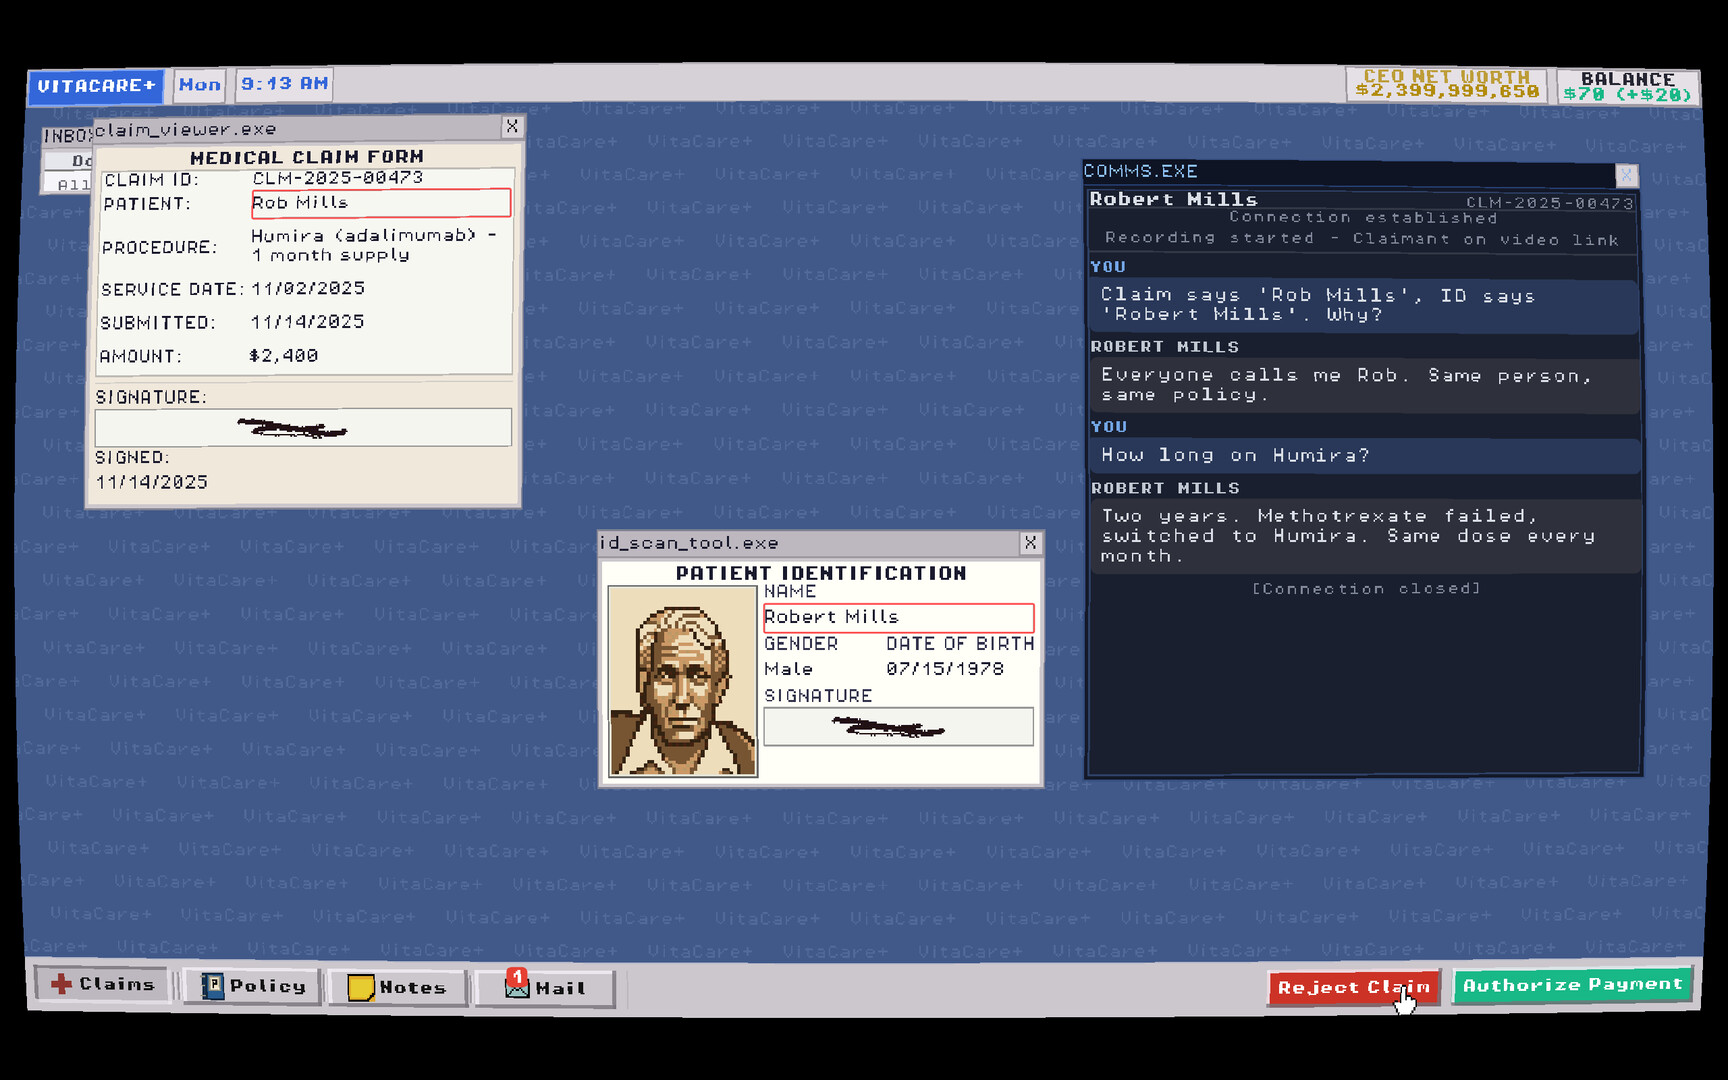This screenshot has width=1728, height=1080.
Task: Open the yellow Notes sticky pad
Action: click(397, 988)
